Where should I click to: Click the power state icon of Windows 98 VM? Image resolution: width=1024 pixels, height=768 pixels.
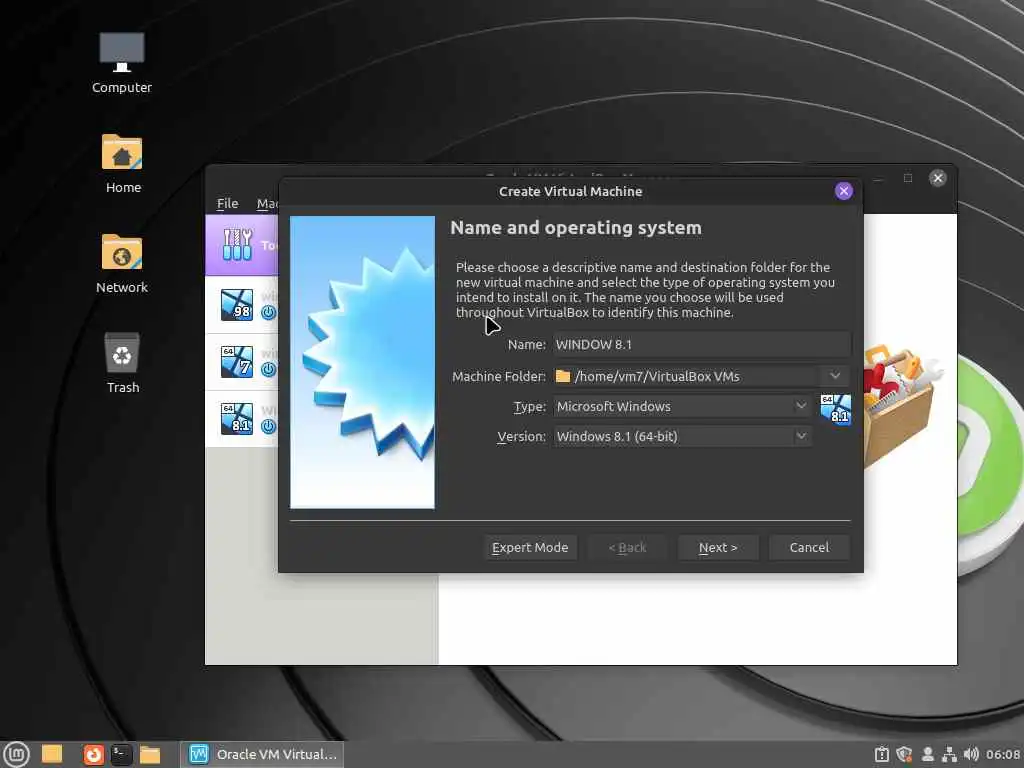pyautogui.click(x=268, y=312)
